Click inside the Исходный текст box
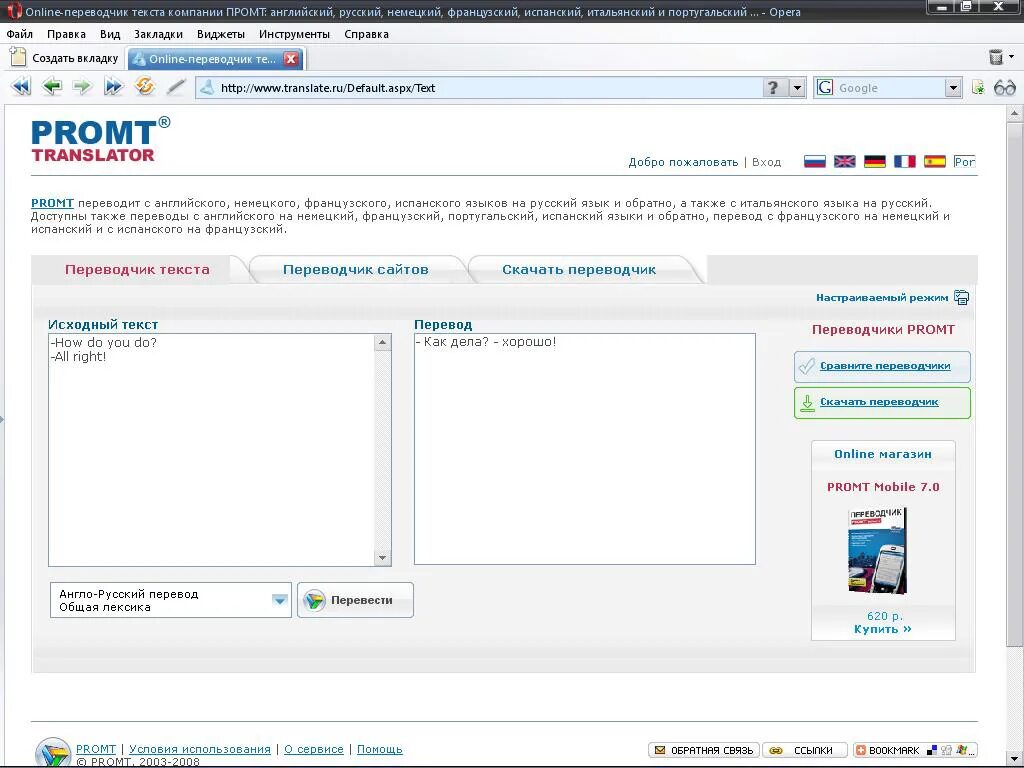The width and height of the screenshot is (1024, 768). pyautogui.click(x=211, y=450)
